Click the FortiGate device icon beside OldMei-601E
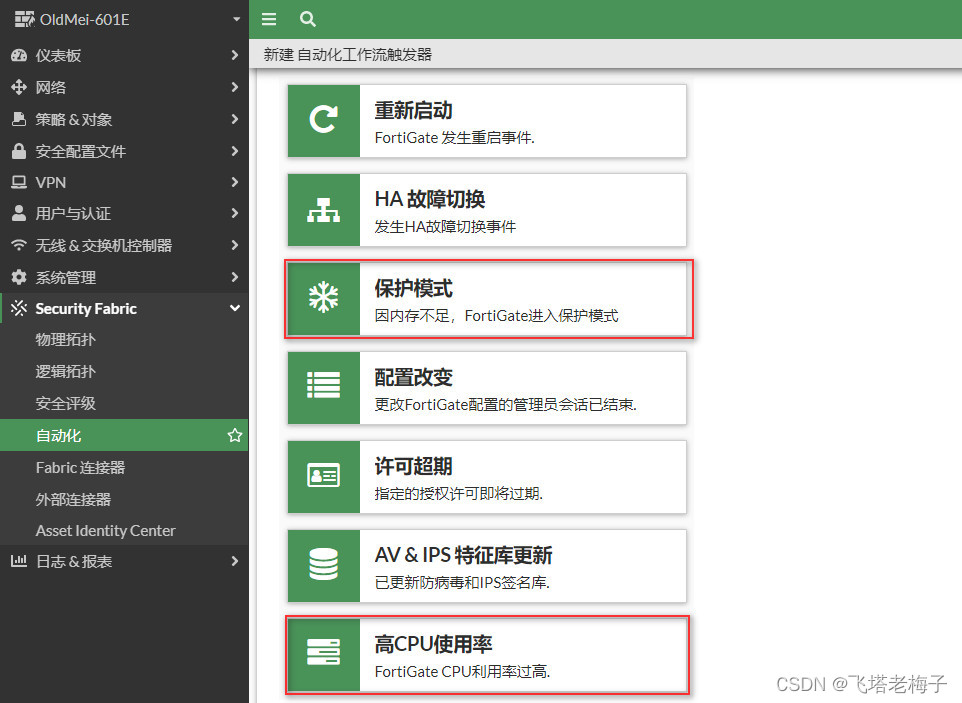The height and width of the screenshot is (703, 962). point(25,19)
